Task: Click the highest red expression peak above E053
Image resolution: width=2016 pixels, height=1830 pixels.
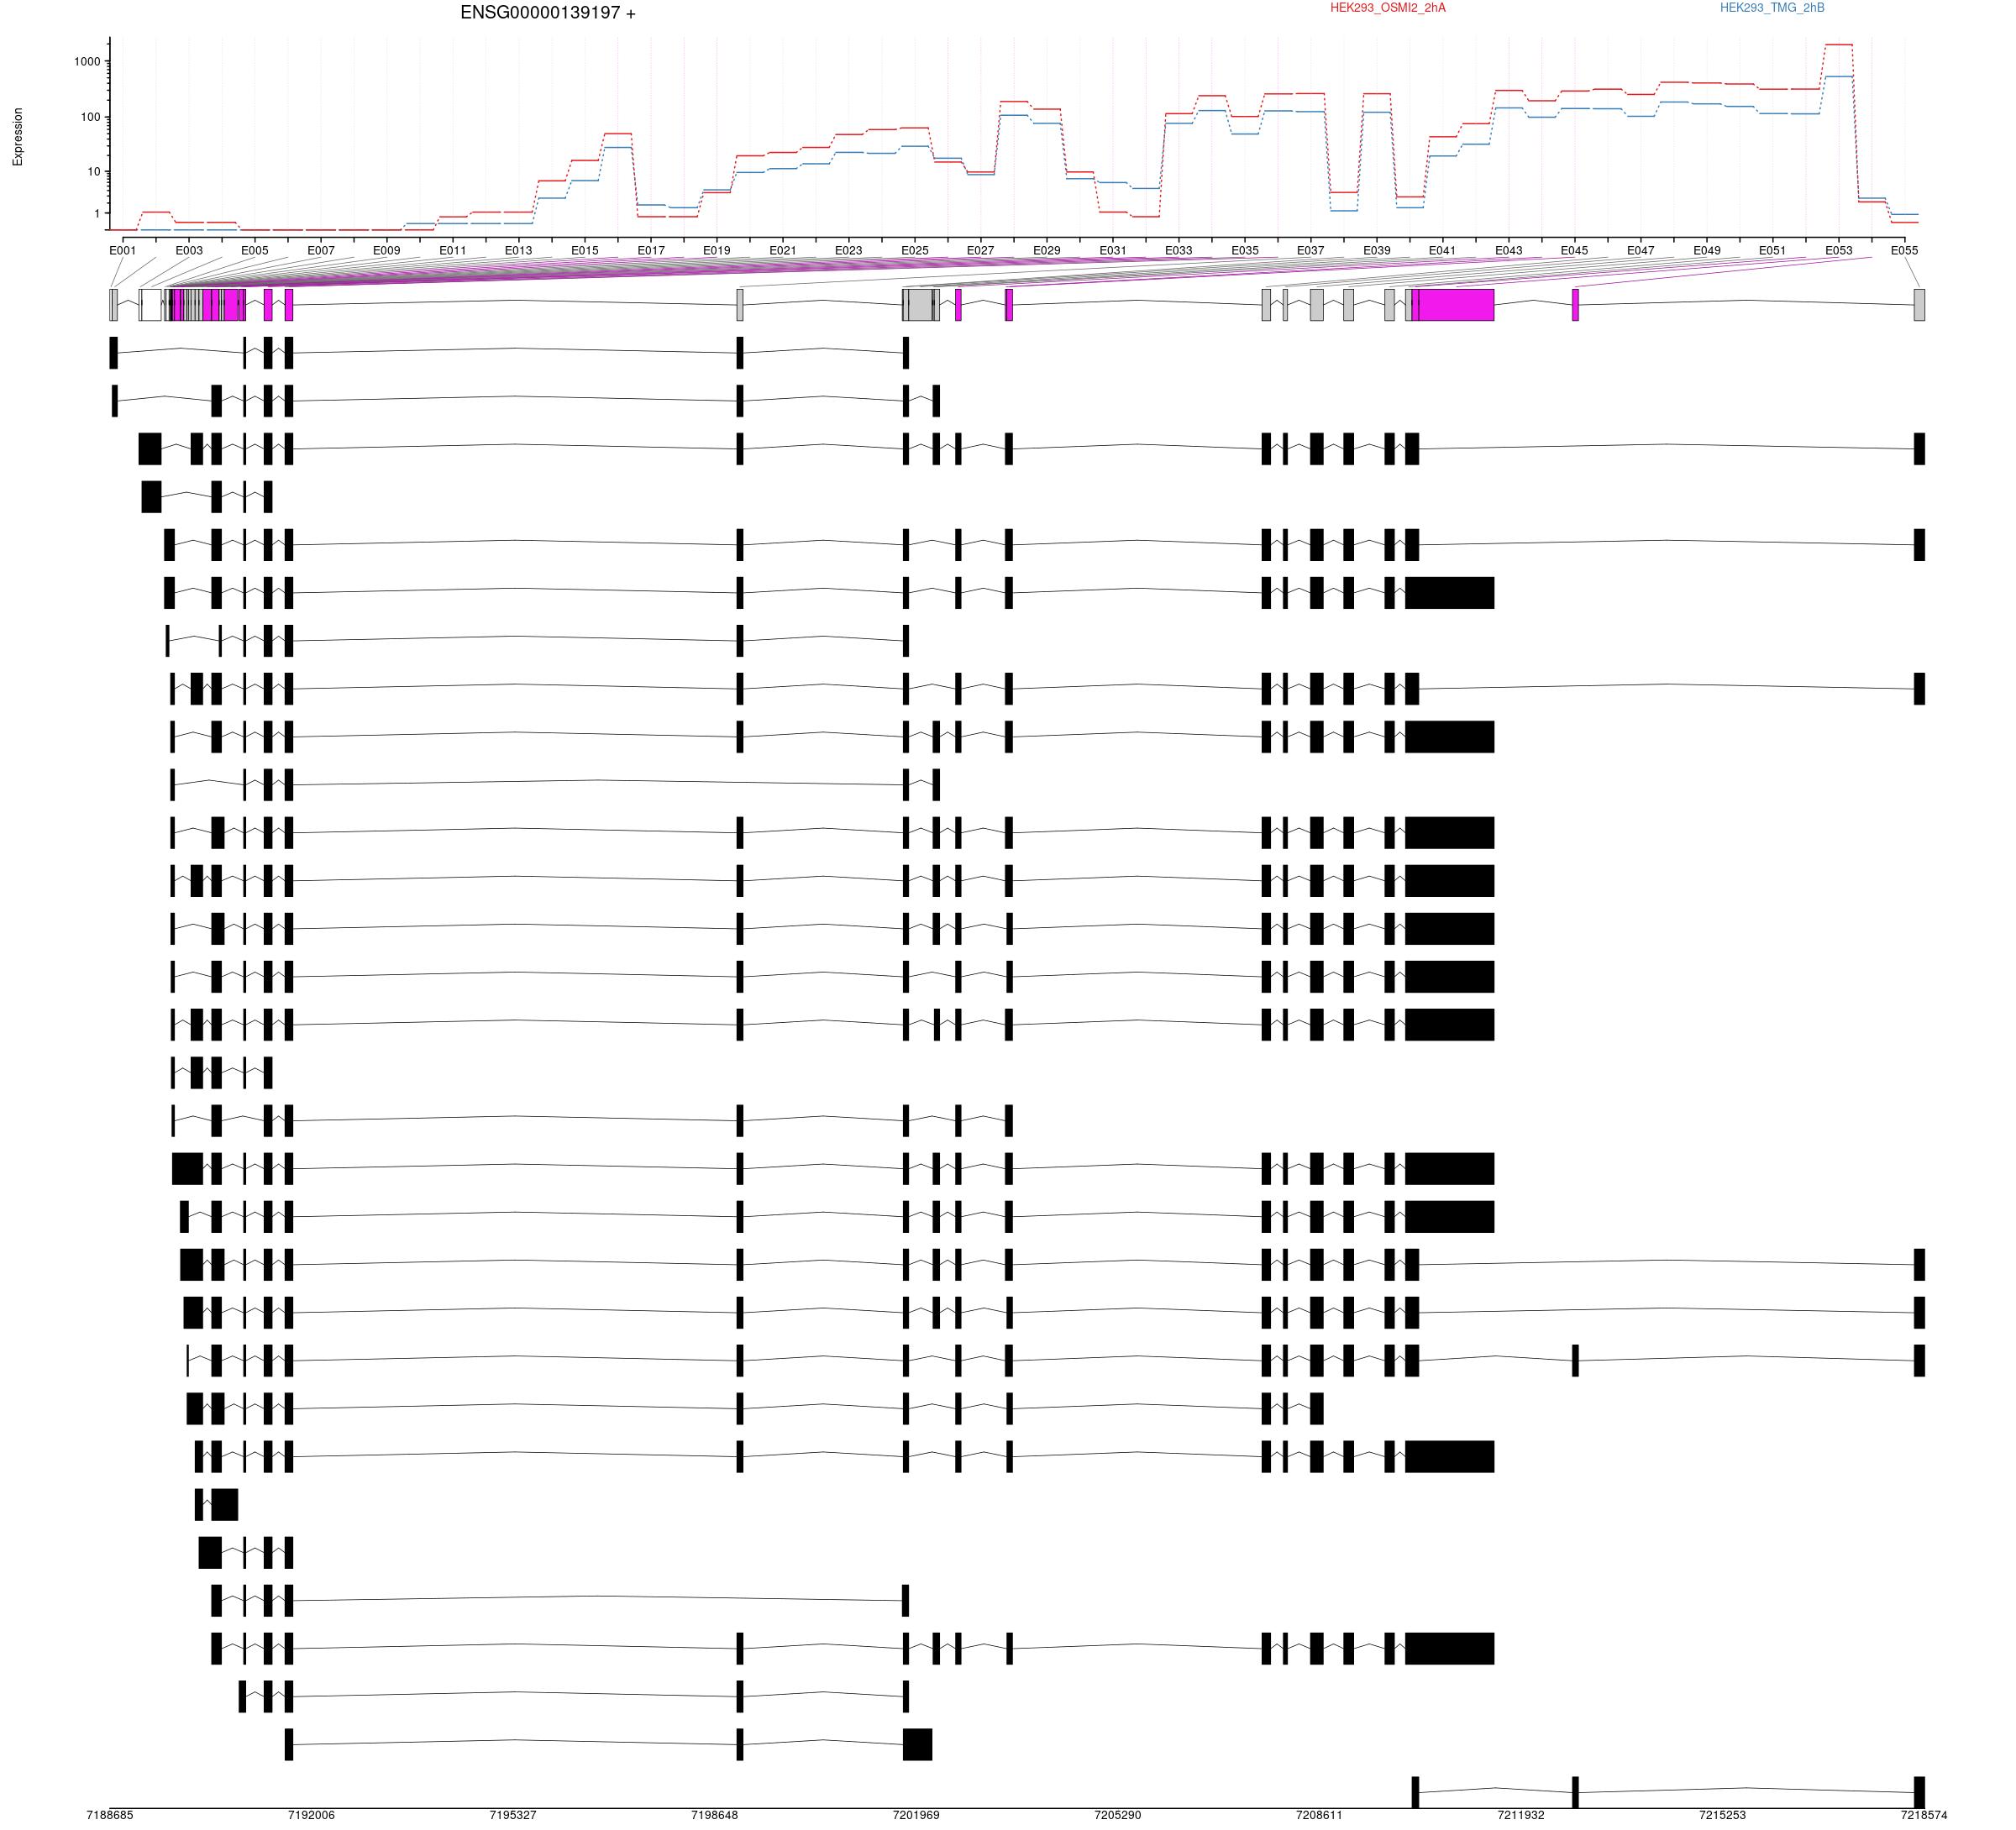Action: [x=1839, y=45]
